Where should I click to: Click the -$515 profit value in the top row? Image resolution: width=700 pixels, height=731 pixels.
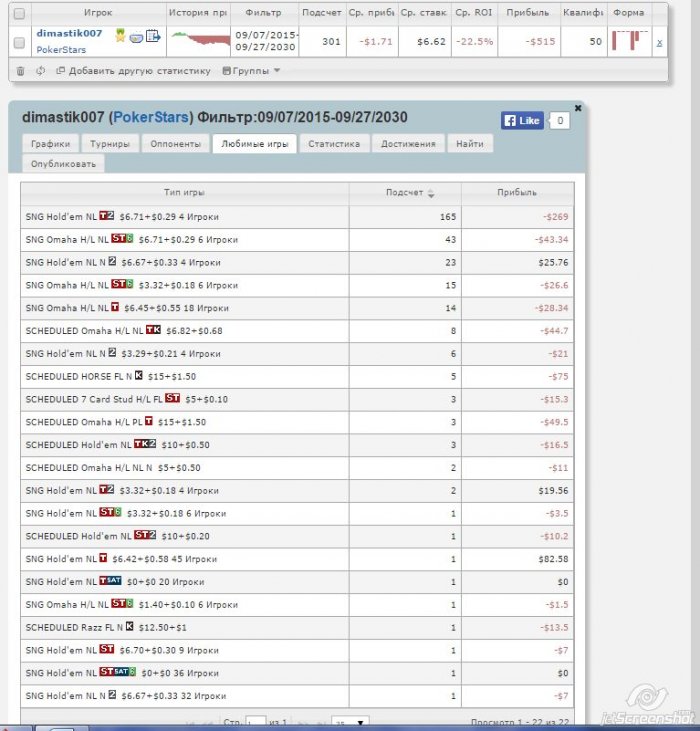pos(540,41)
